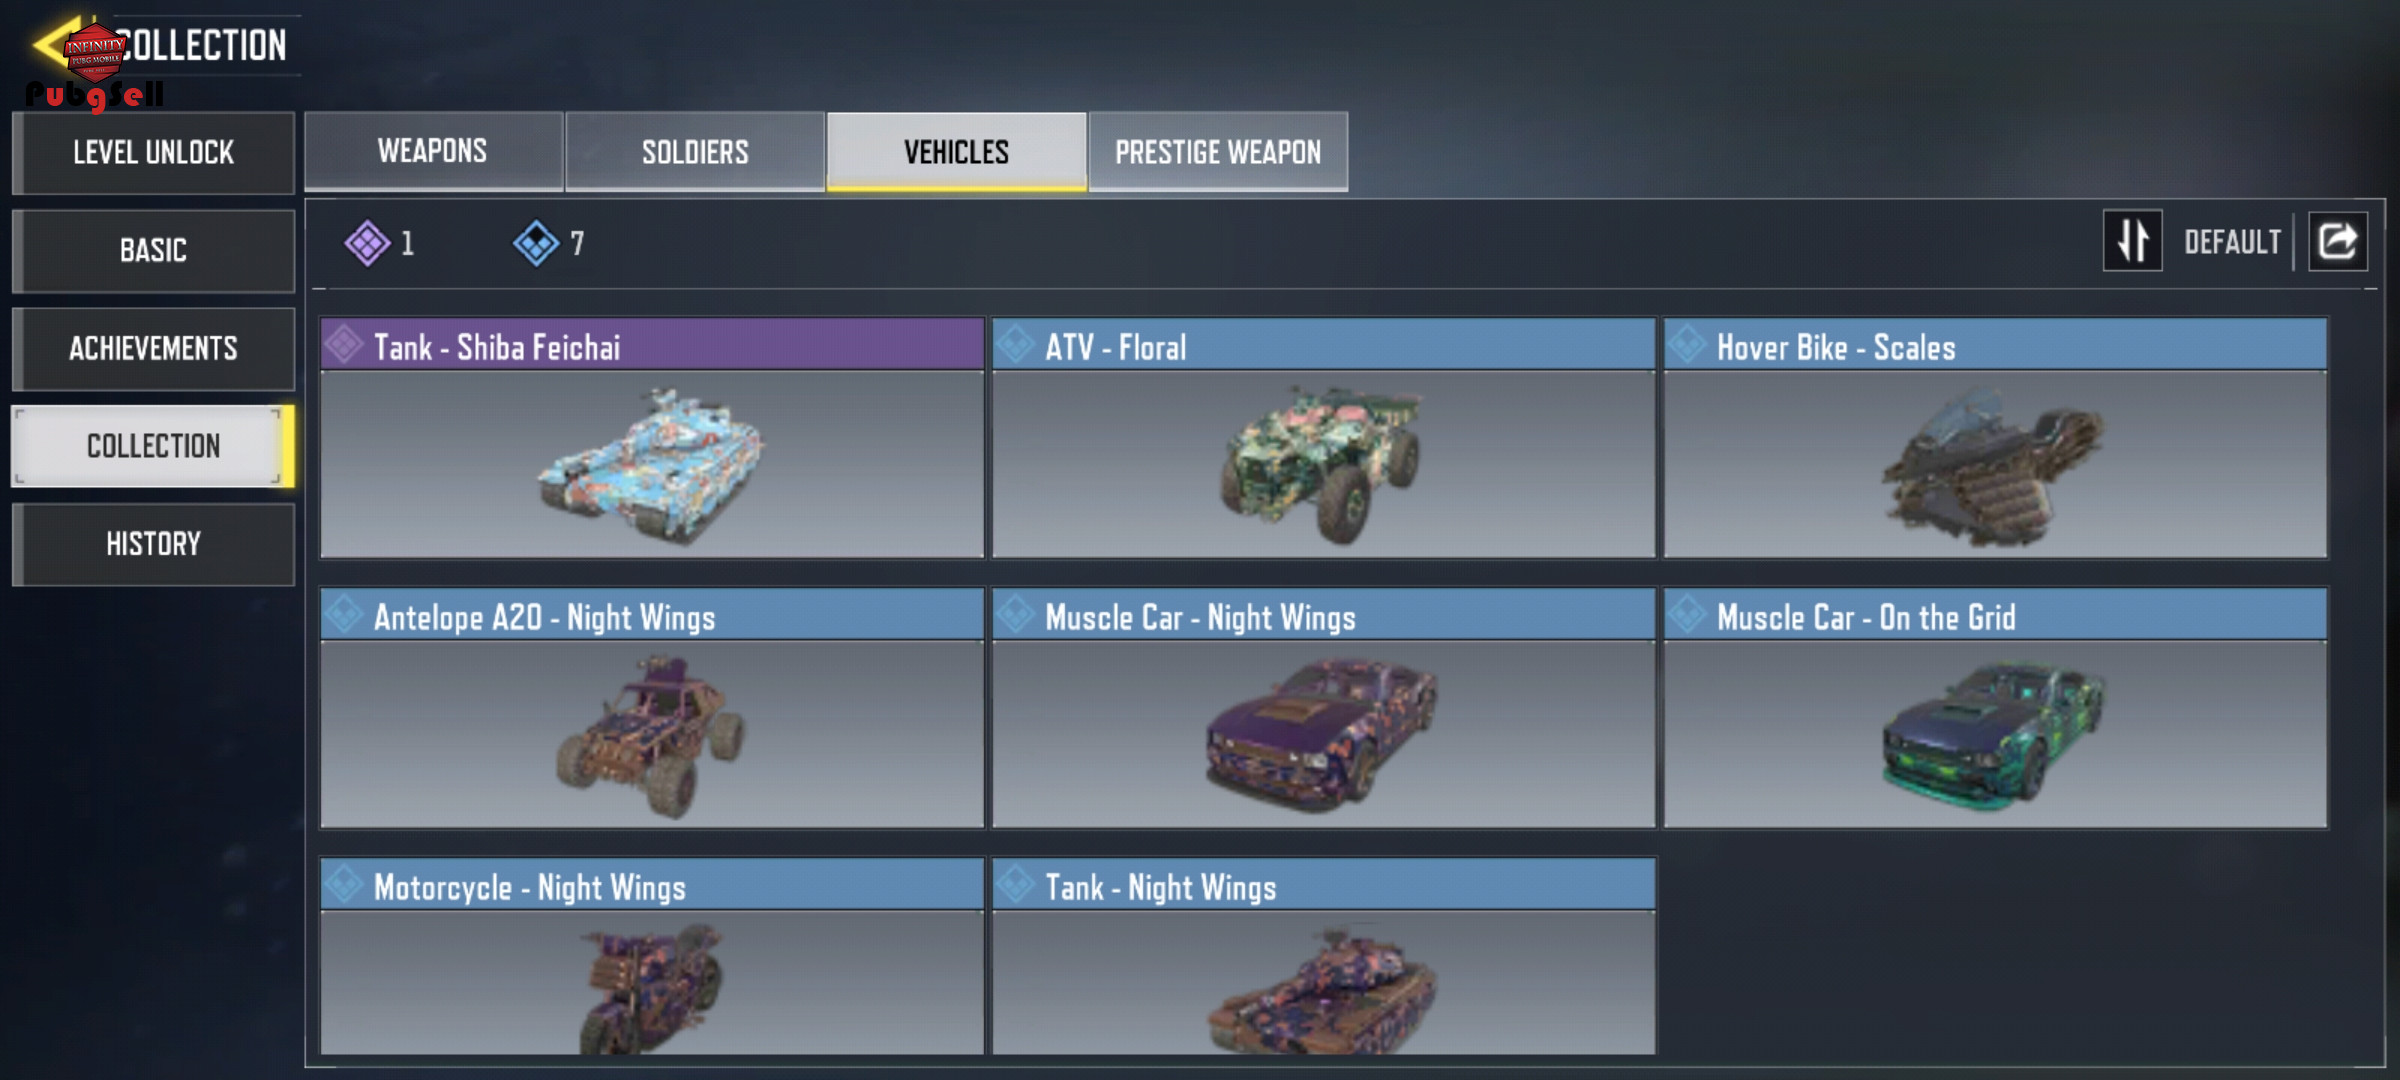Select the Tank - Night Wings card
Screen dimensions: 2400x1080
coord(1323,956)
